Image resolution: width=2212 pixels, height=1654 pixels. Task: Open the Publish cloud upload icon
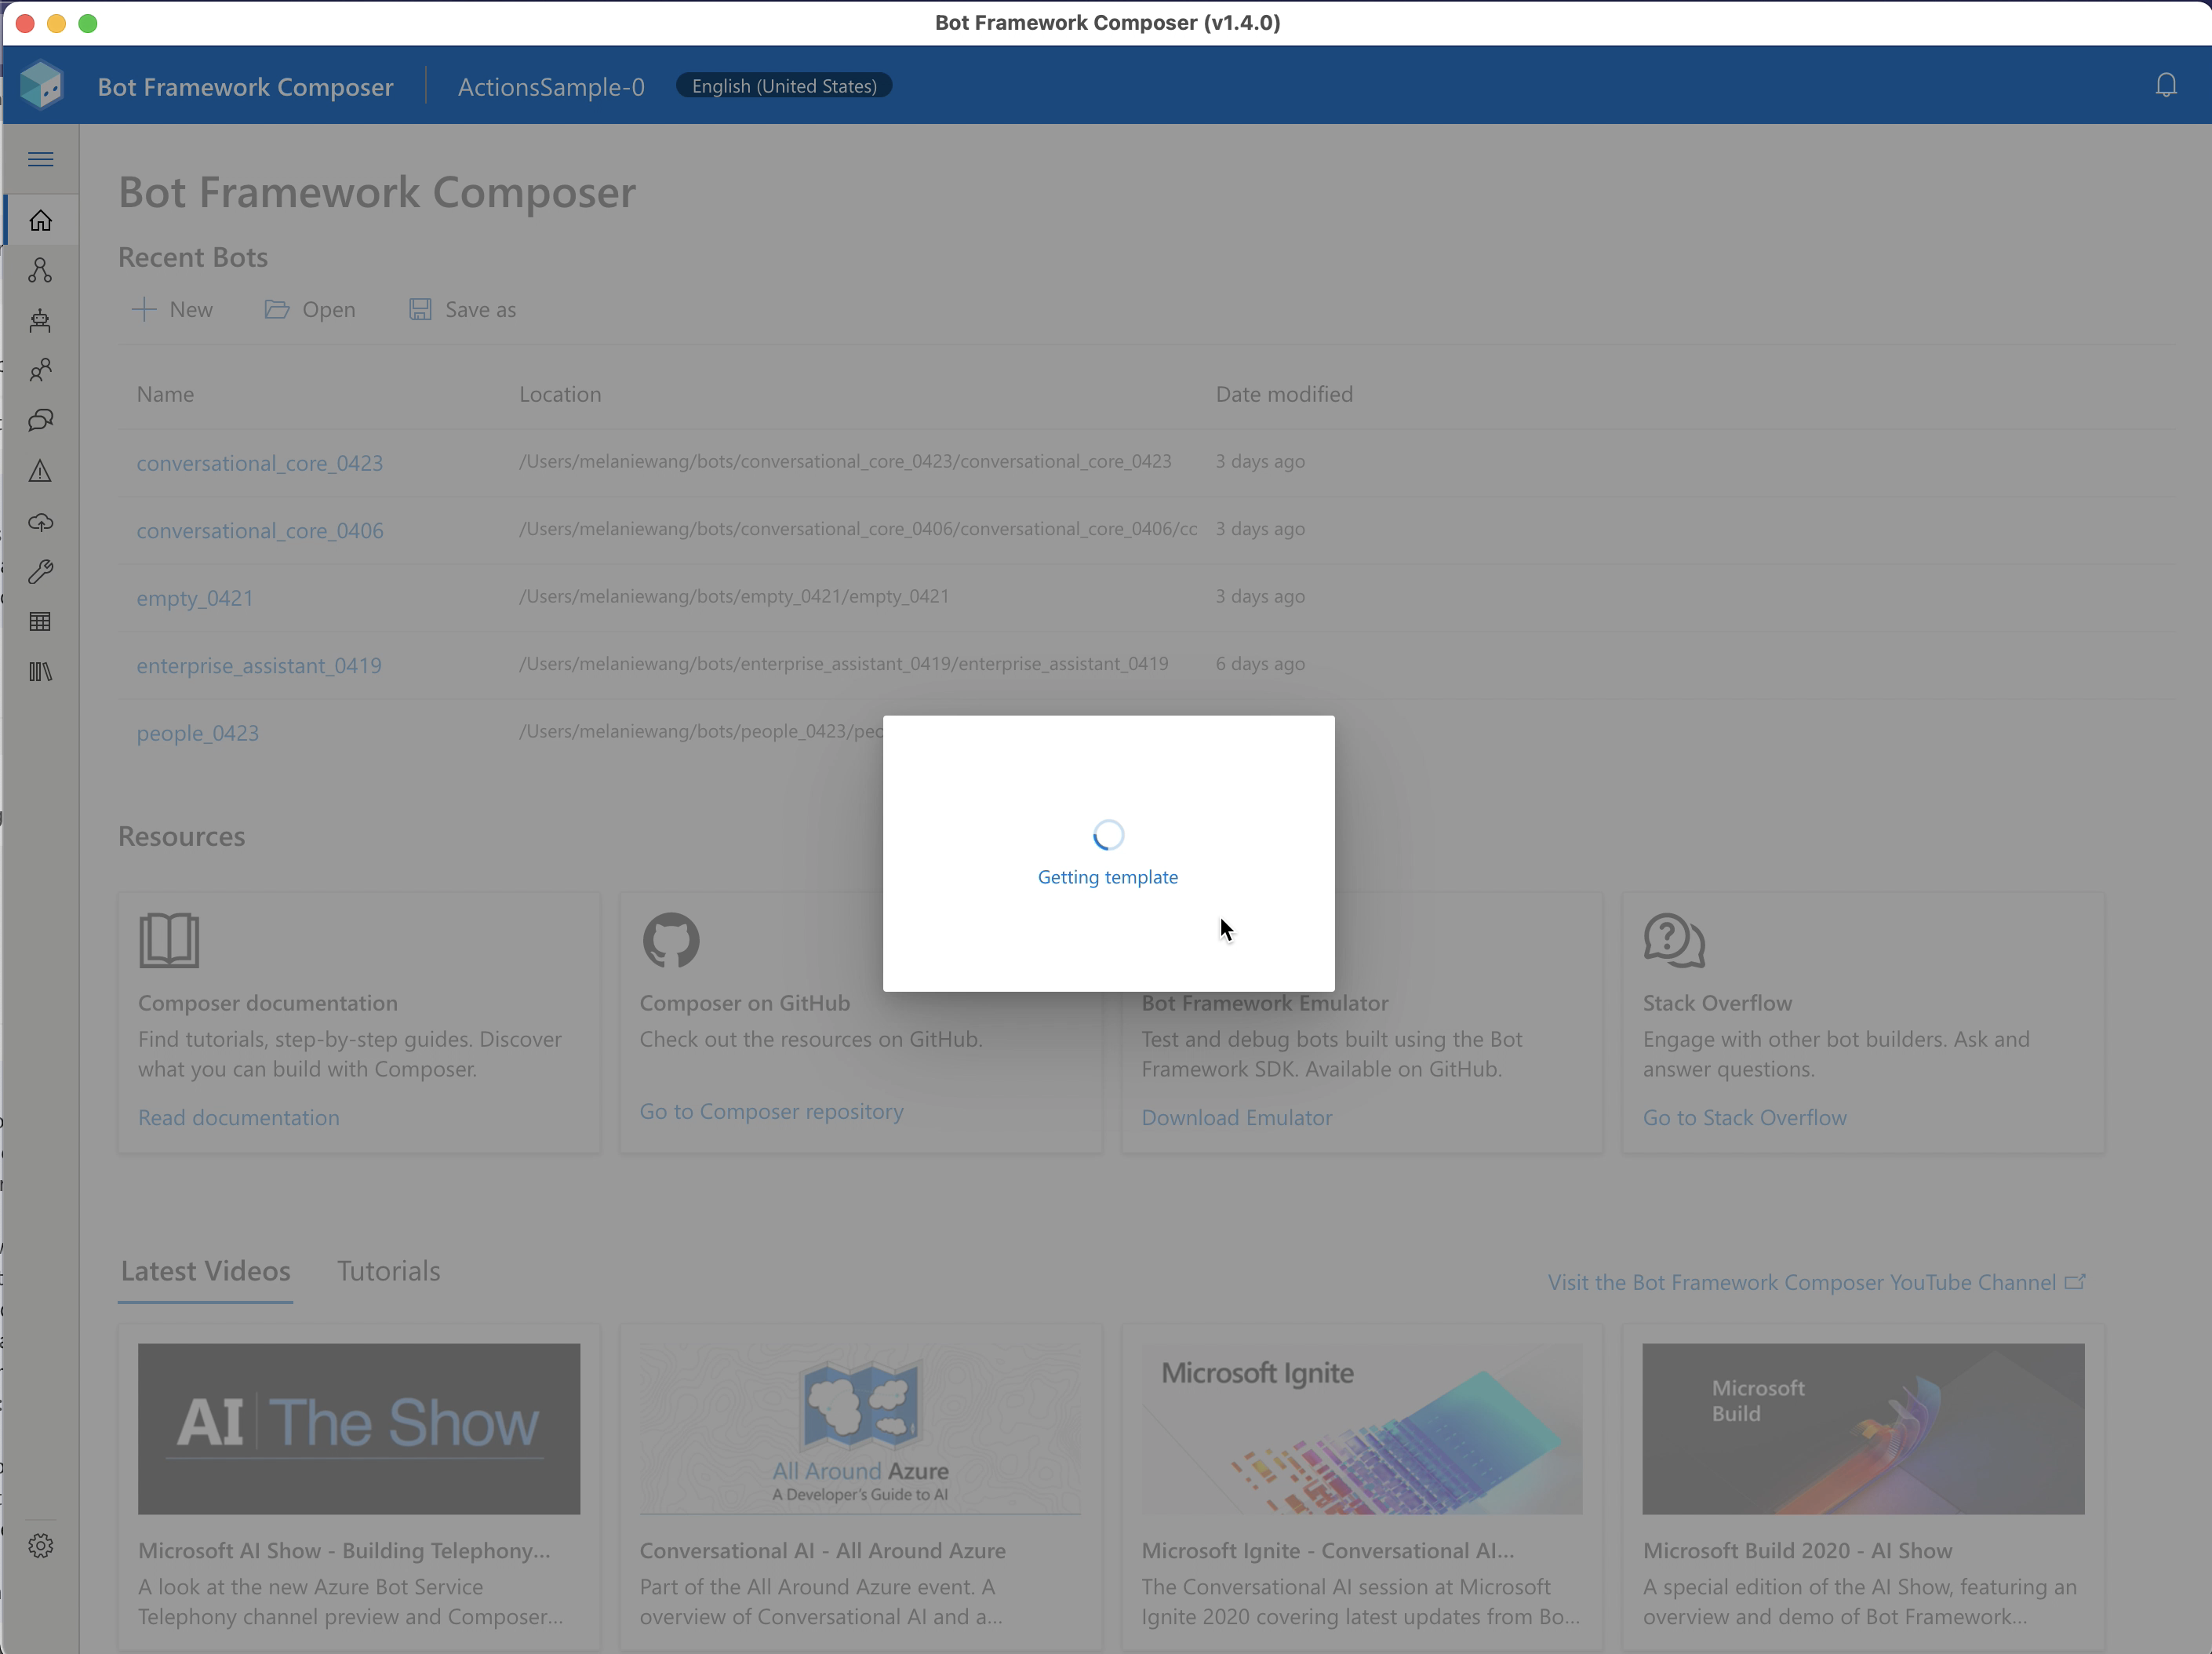tap(40, 522)
